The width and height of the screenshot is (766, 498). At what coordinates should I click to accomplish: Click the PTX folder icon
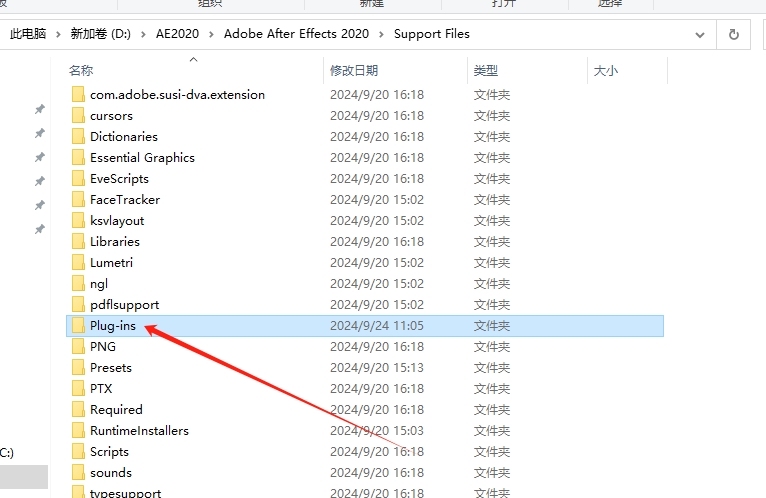pos(78,389)
